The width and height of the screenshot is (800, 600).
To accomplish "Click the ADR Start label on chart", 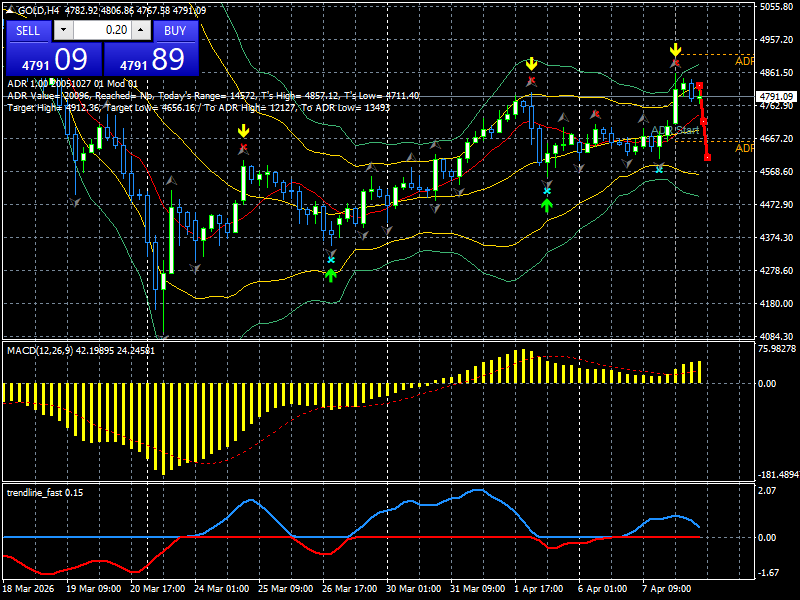I will (675, 131).
